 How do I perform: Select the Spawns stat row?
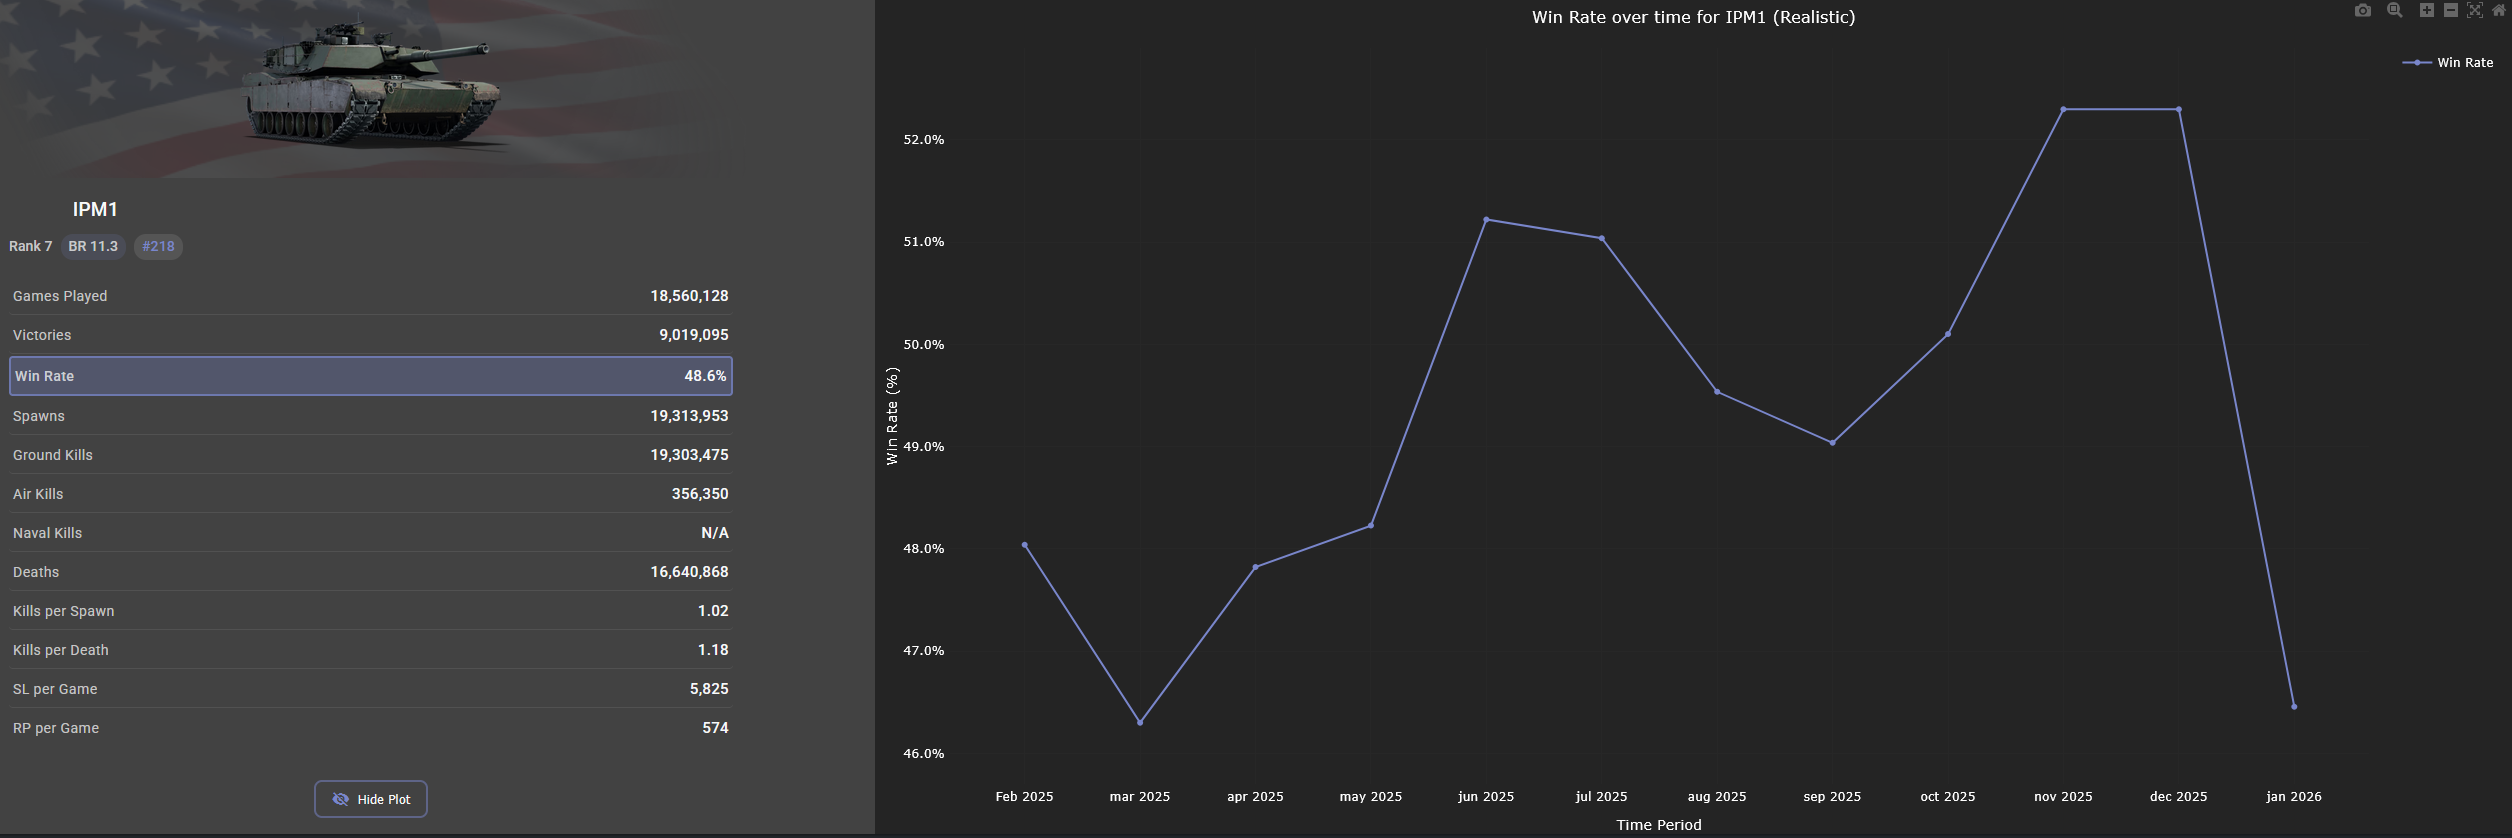point(371,416)
